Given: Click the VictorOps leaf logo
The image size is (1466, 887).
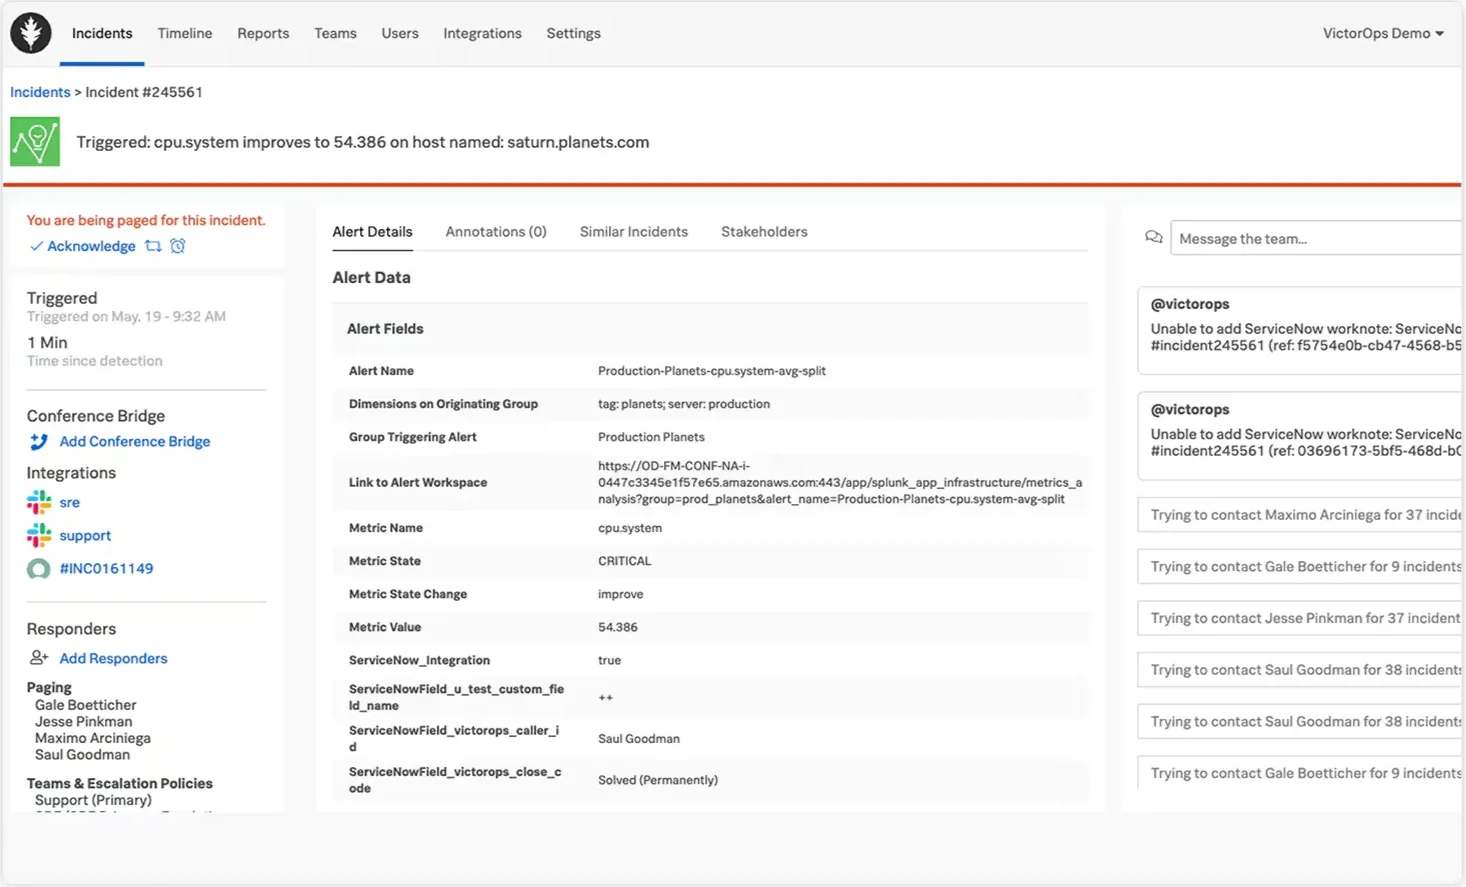Looking at the screenshot, I should pos(30,32).
